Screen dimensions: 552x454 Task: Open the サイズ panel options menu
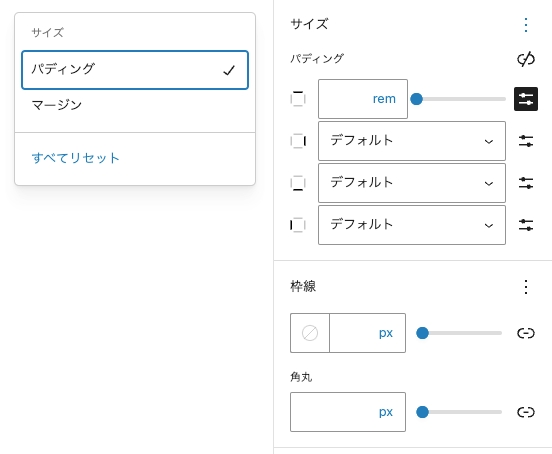click(x=526, y=25)
